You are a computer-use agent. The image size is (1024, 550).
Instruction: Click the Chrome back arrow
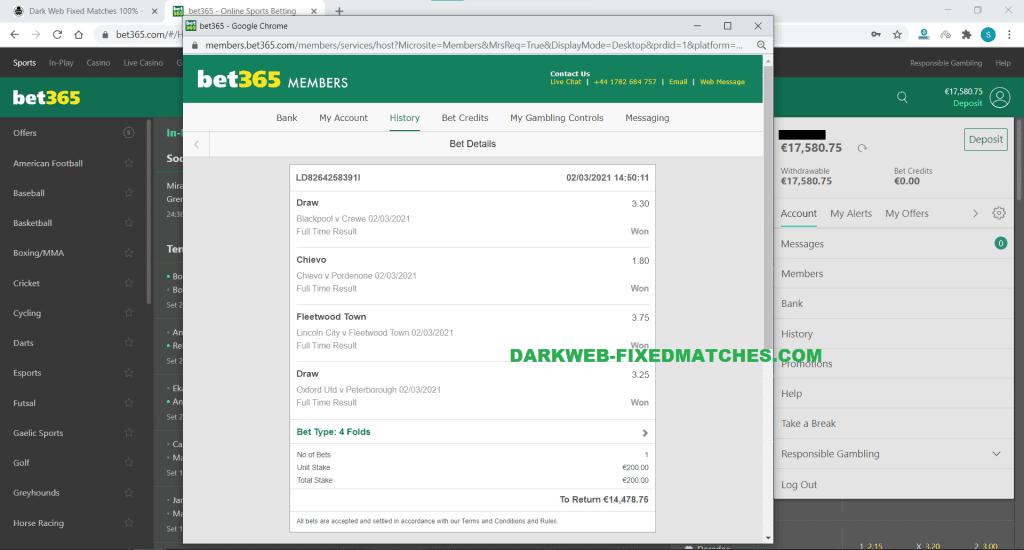[x=14, y=35]
